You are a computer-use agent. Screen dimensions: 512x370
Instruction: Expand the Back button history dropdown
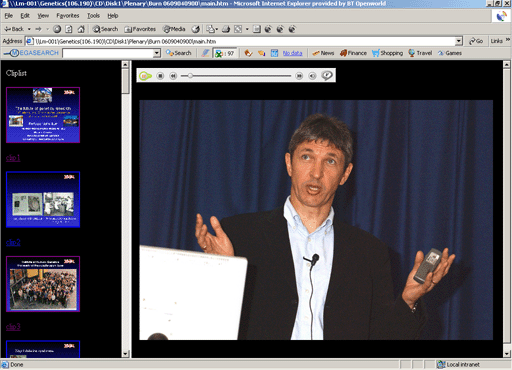[29, 29]
